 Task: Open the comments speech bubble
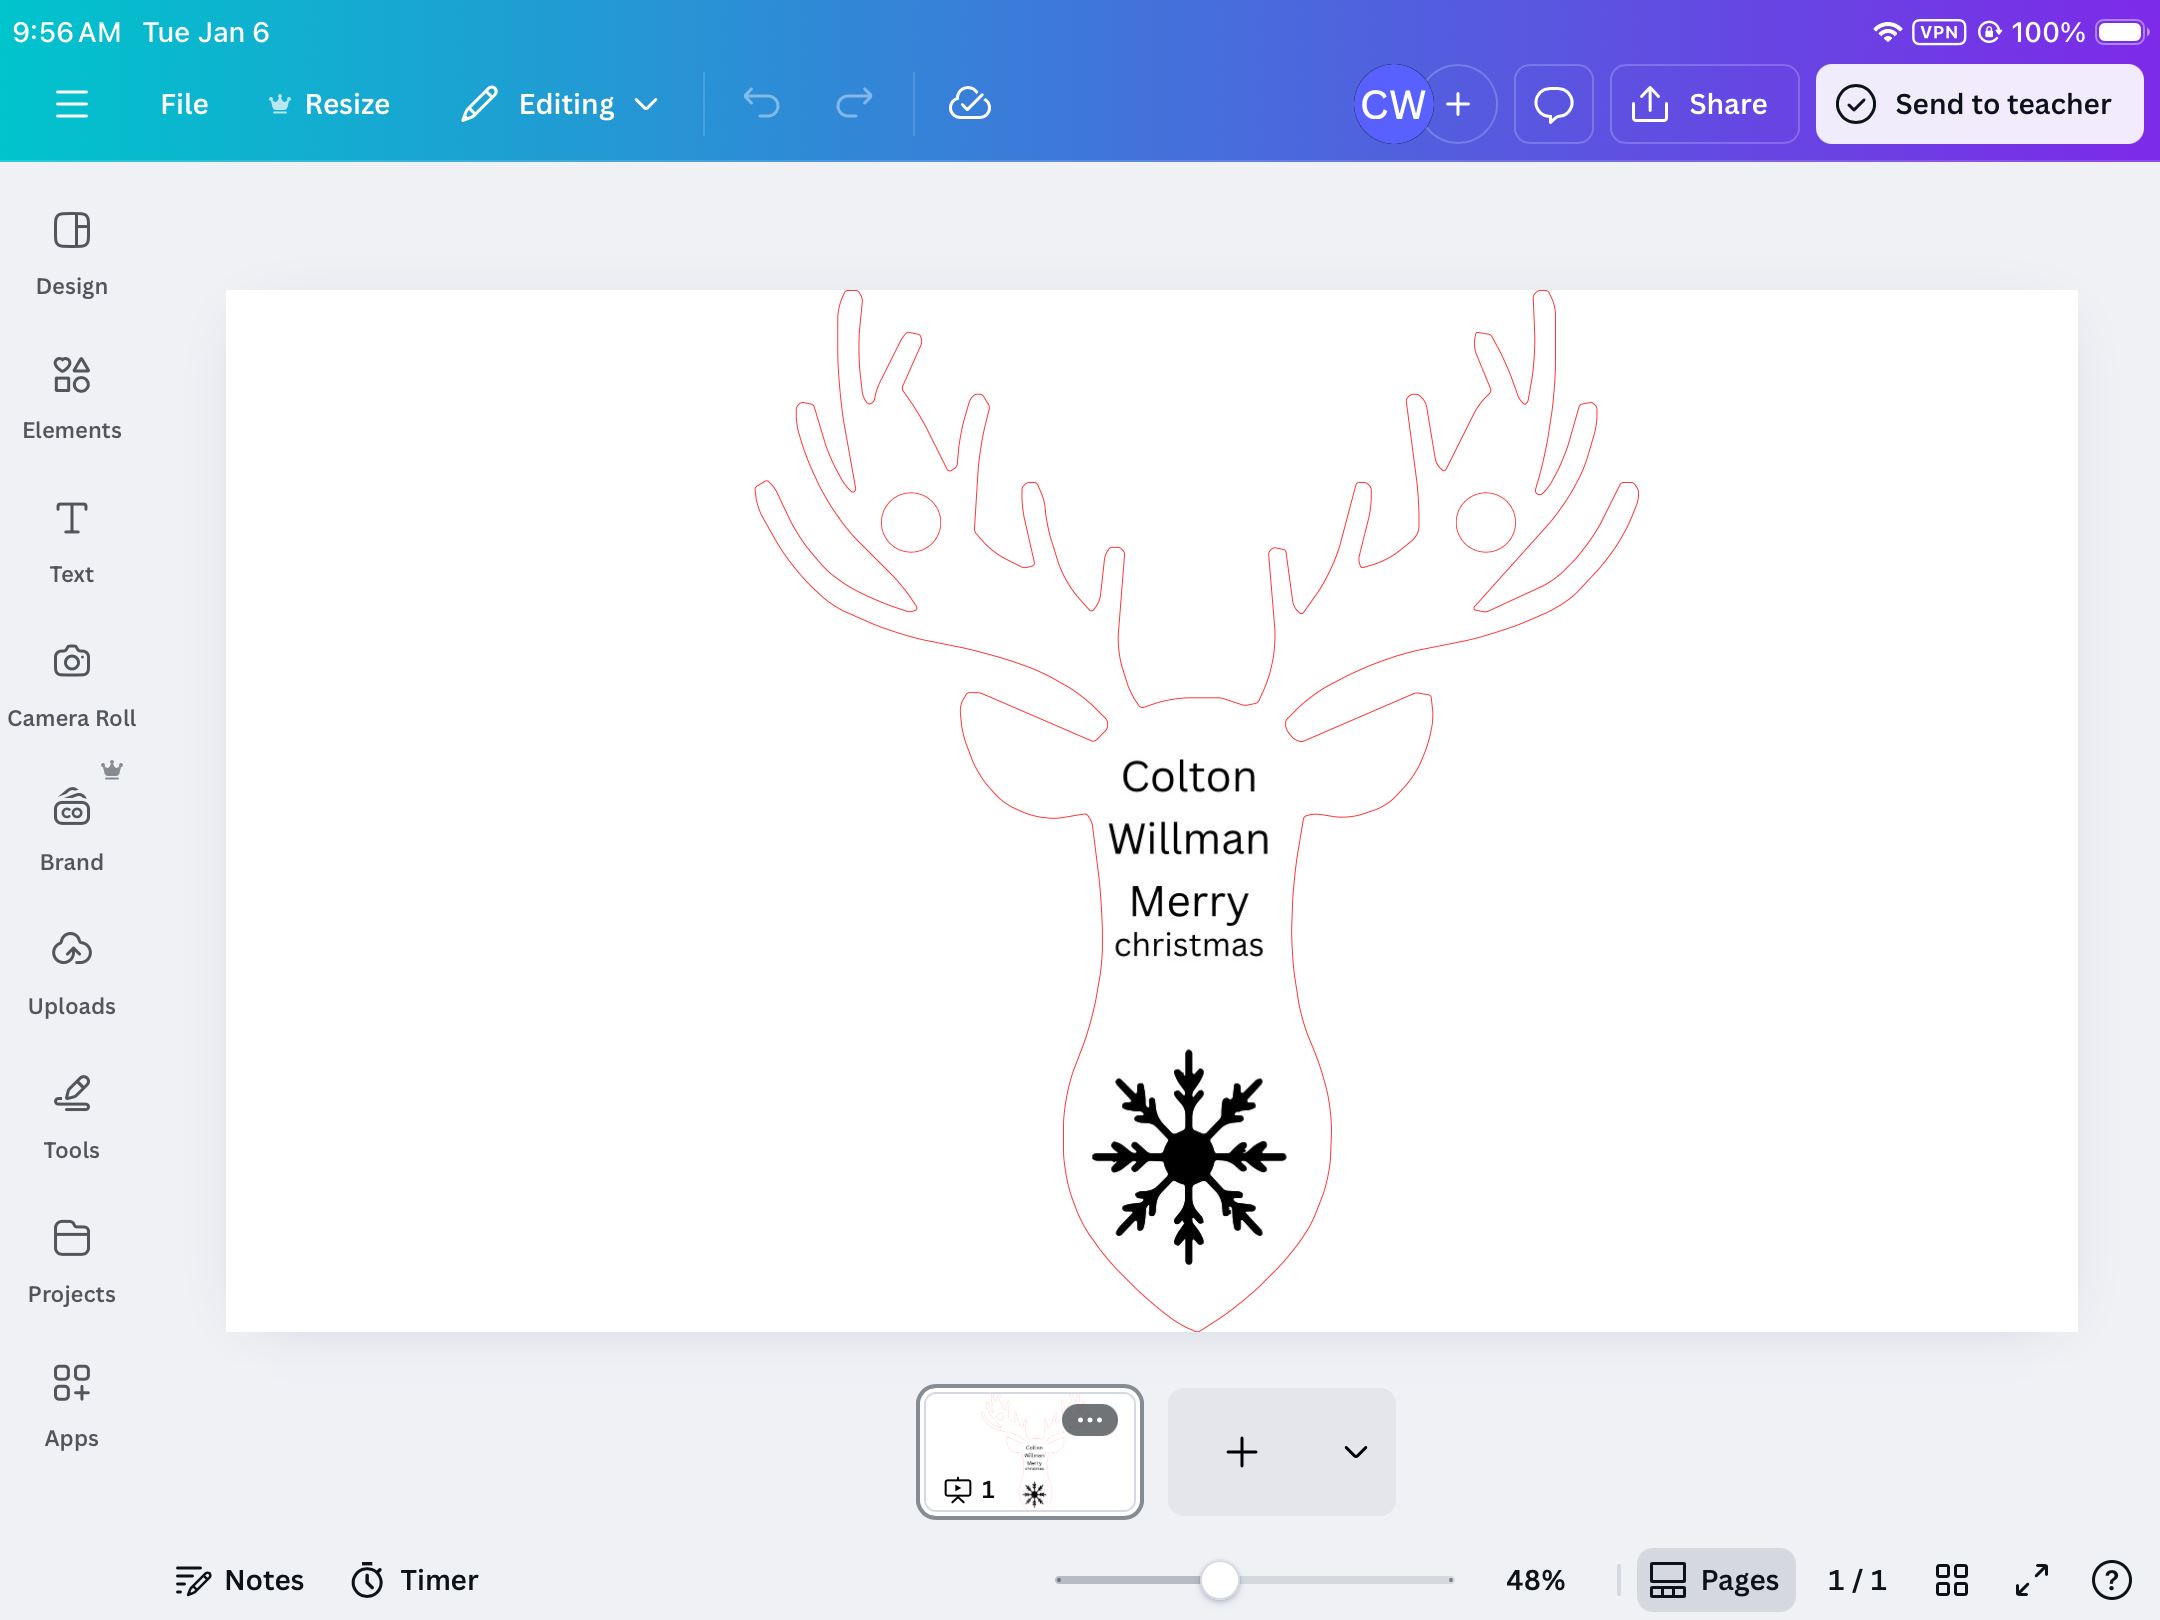click(1553, 104)
